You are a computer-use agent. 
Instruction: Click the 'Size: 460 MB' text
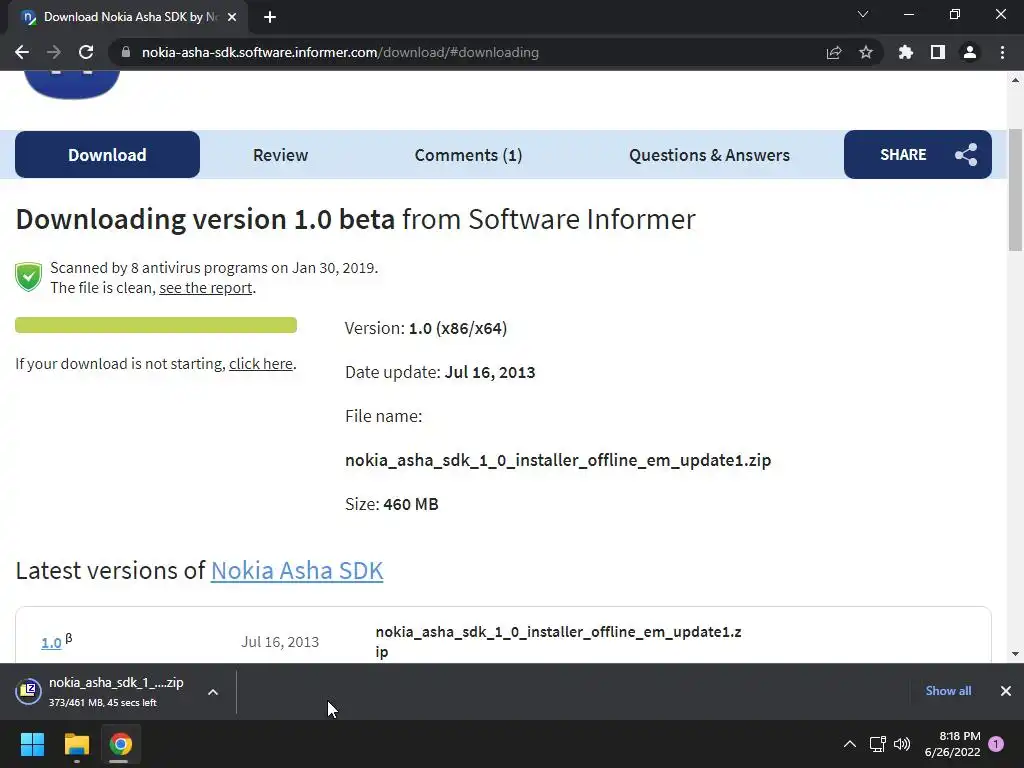click(392, 504)
